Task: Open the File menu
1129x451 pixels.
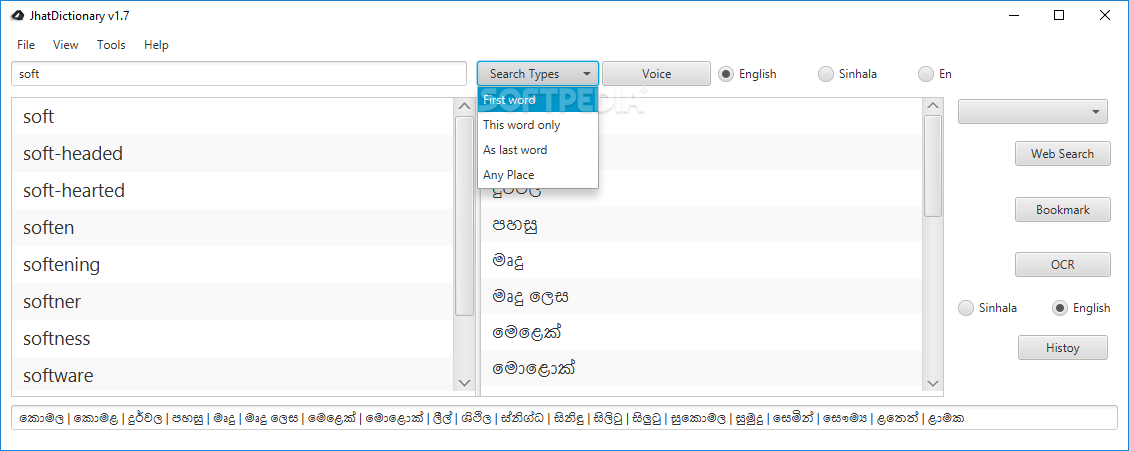Action: pyautogui.click(x=26, y=45)
